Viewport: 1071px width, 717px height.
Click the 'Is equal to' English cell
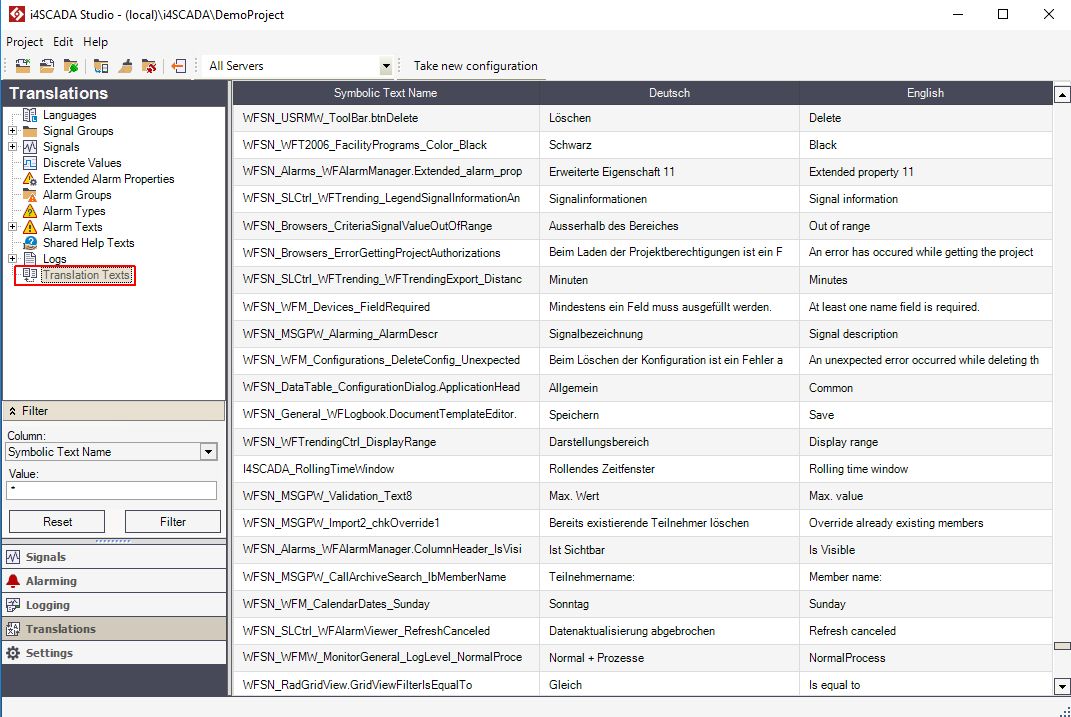(926, 685)
